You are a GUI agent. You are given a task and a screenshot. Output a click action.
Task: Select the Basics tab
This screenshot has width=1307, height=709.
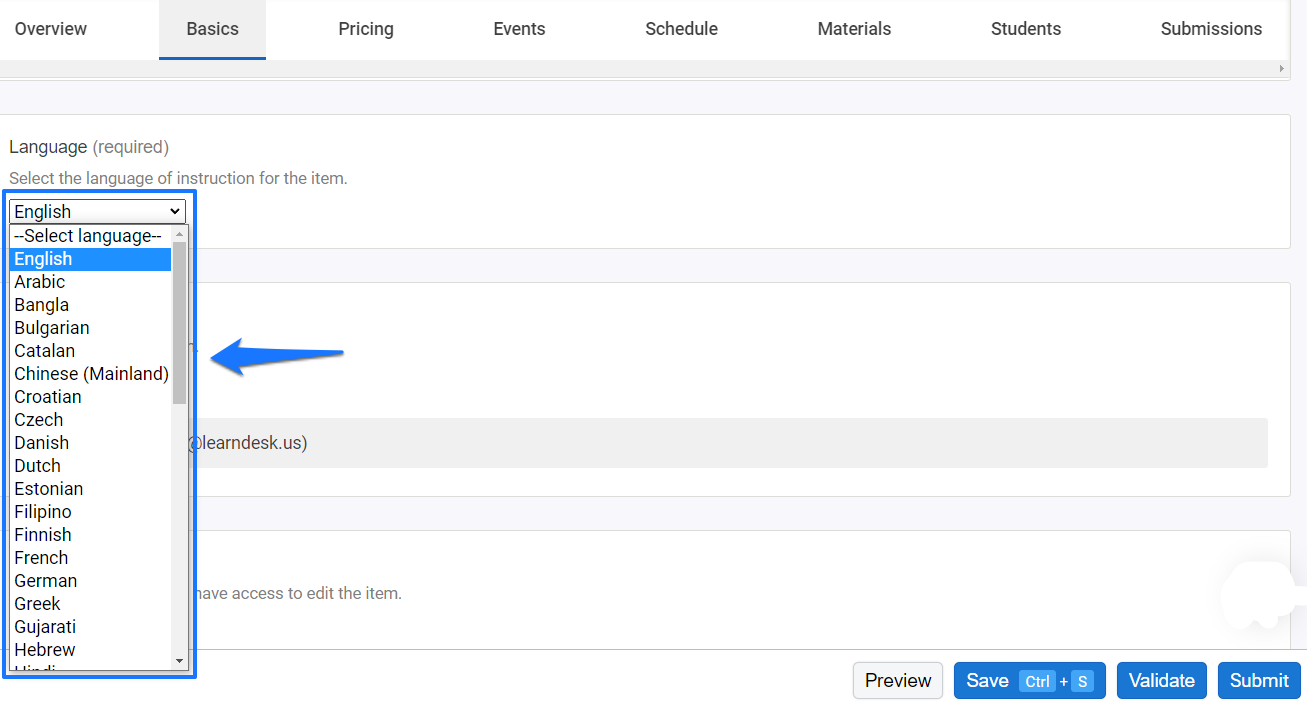[x=212, y=29]
